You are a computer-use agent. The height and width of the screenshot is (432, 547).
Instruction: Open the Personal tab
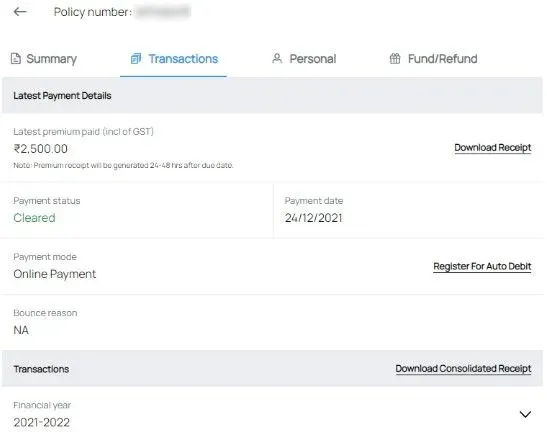click(304, 59)
